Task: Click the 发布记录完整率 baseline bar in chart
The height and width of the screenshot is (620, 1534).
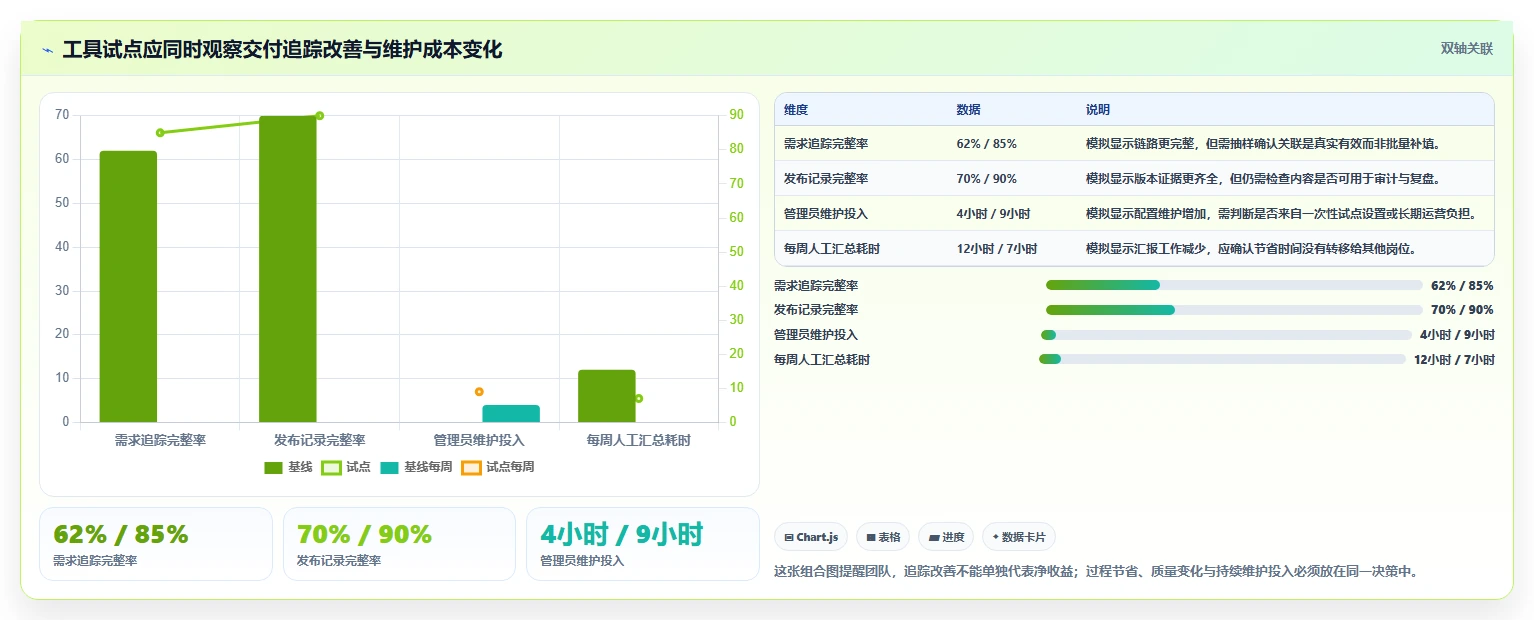Action: (288, 269)
